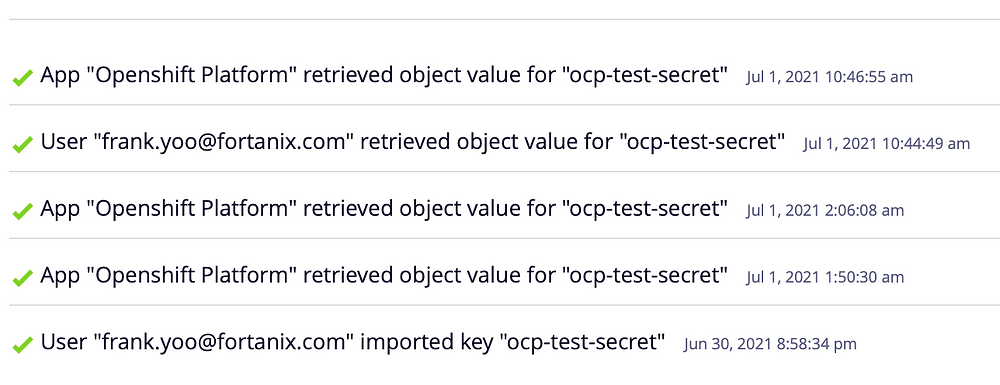Click green checkmark of 10:46:55 am entry
Viewport: 1000px width, 385px height.
coord(22,78)
